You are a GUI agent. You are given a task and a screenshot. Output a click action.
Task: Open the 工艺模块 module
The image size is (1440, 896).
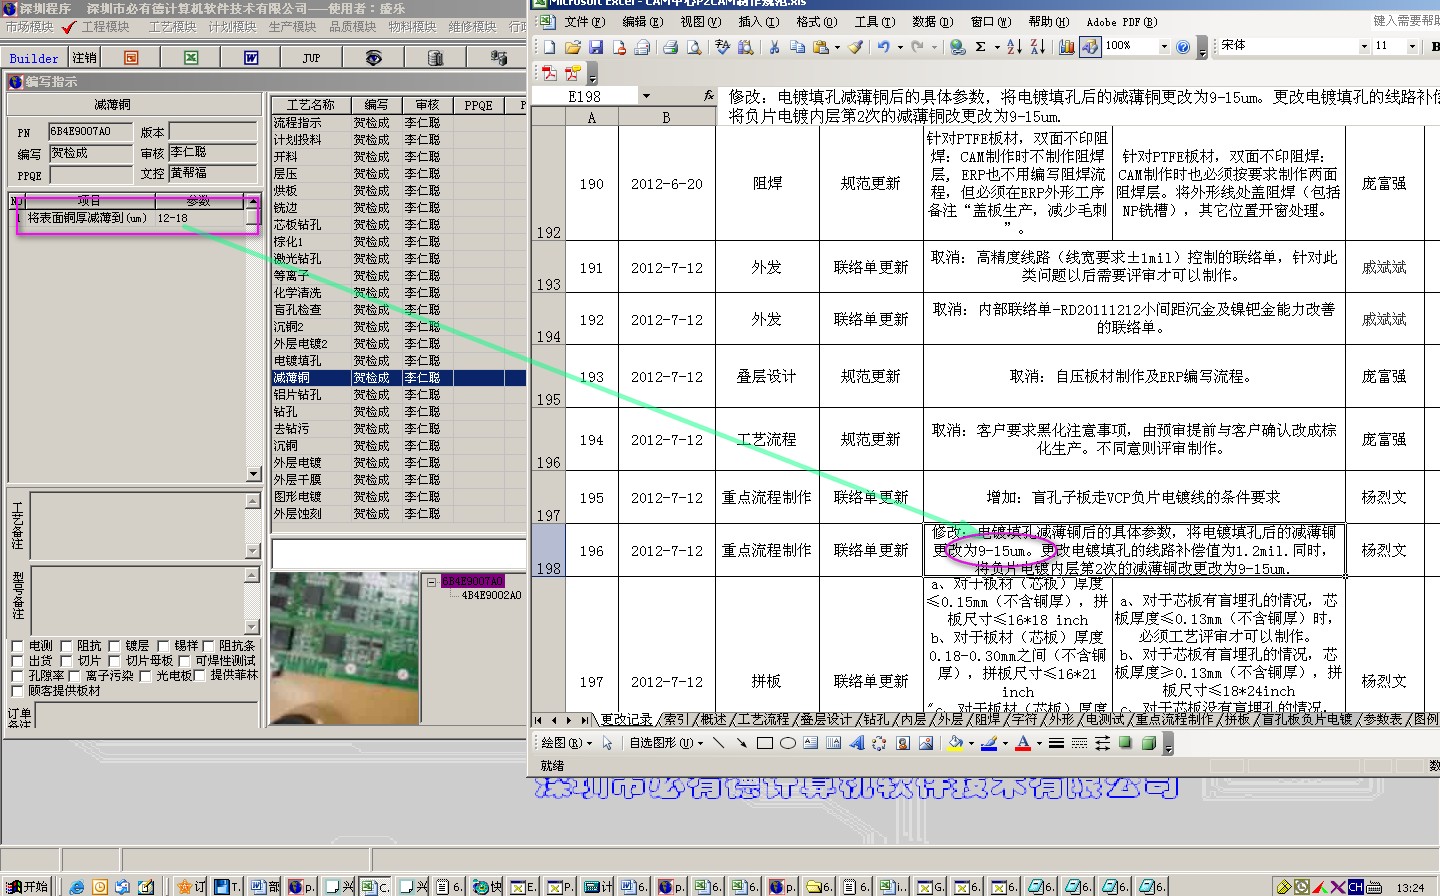coord(172,27)
